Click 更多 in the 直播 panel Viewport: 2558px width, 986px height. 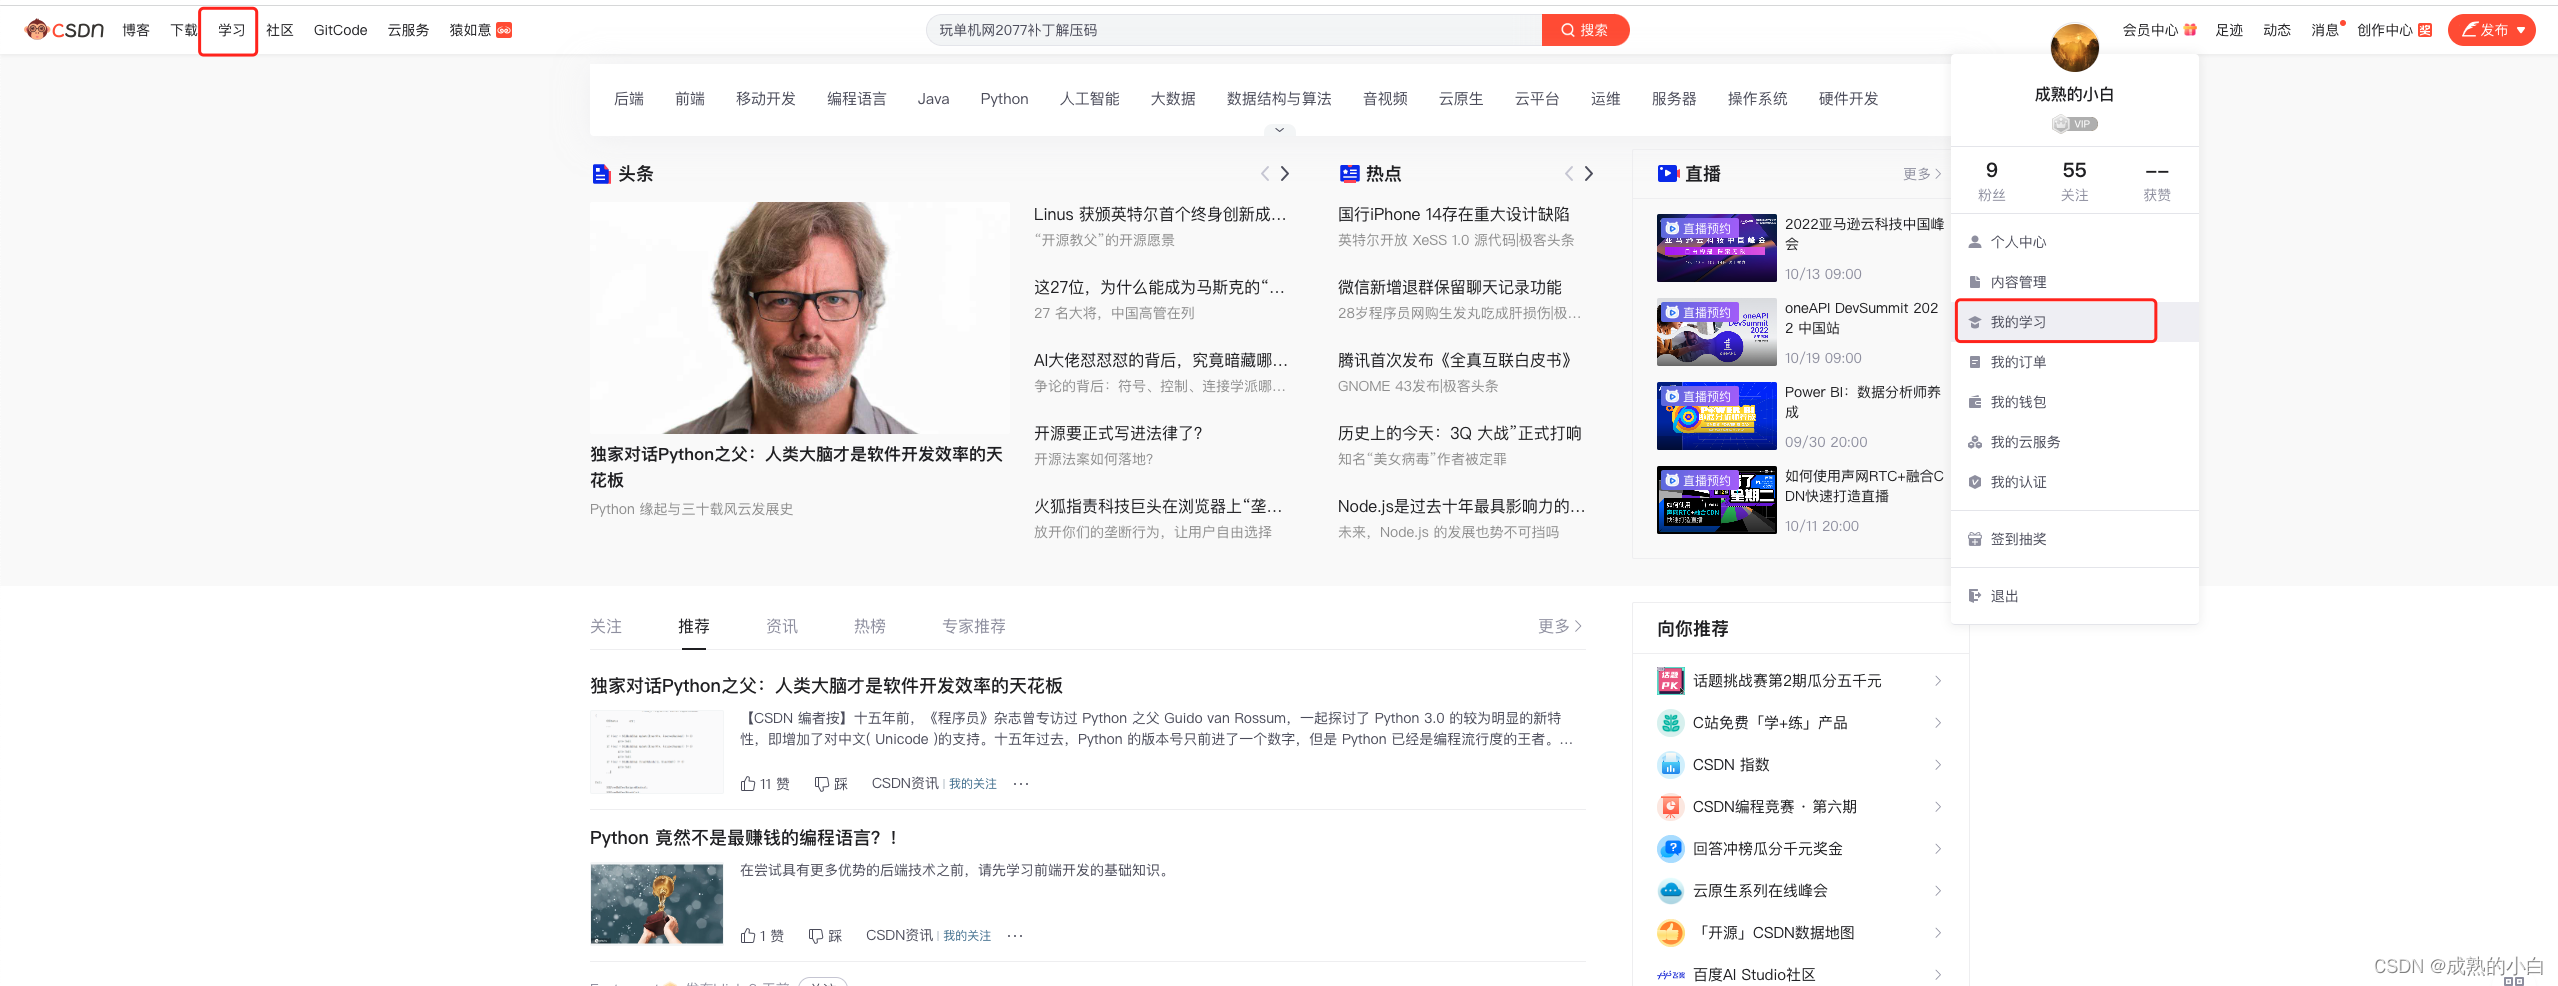coord(1922,174)
